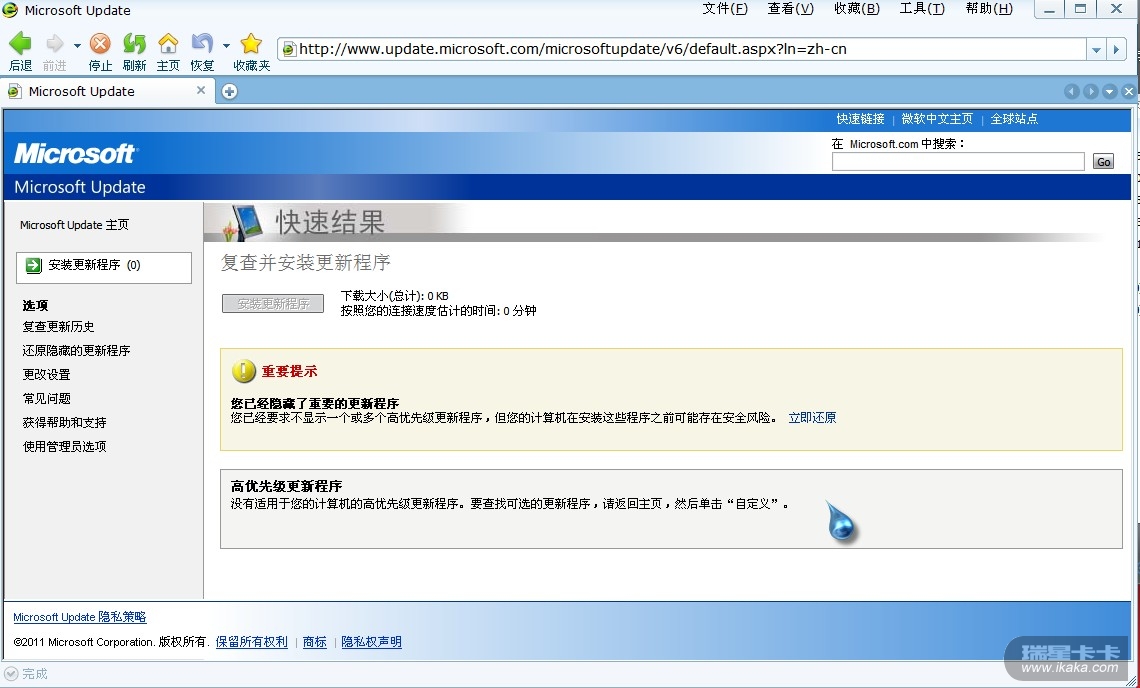The image size is (1140, 688).
Task: Click the Stop loading icon
Action: pos(100,44)
